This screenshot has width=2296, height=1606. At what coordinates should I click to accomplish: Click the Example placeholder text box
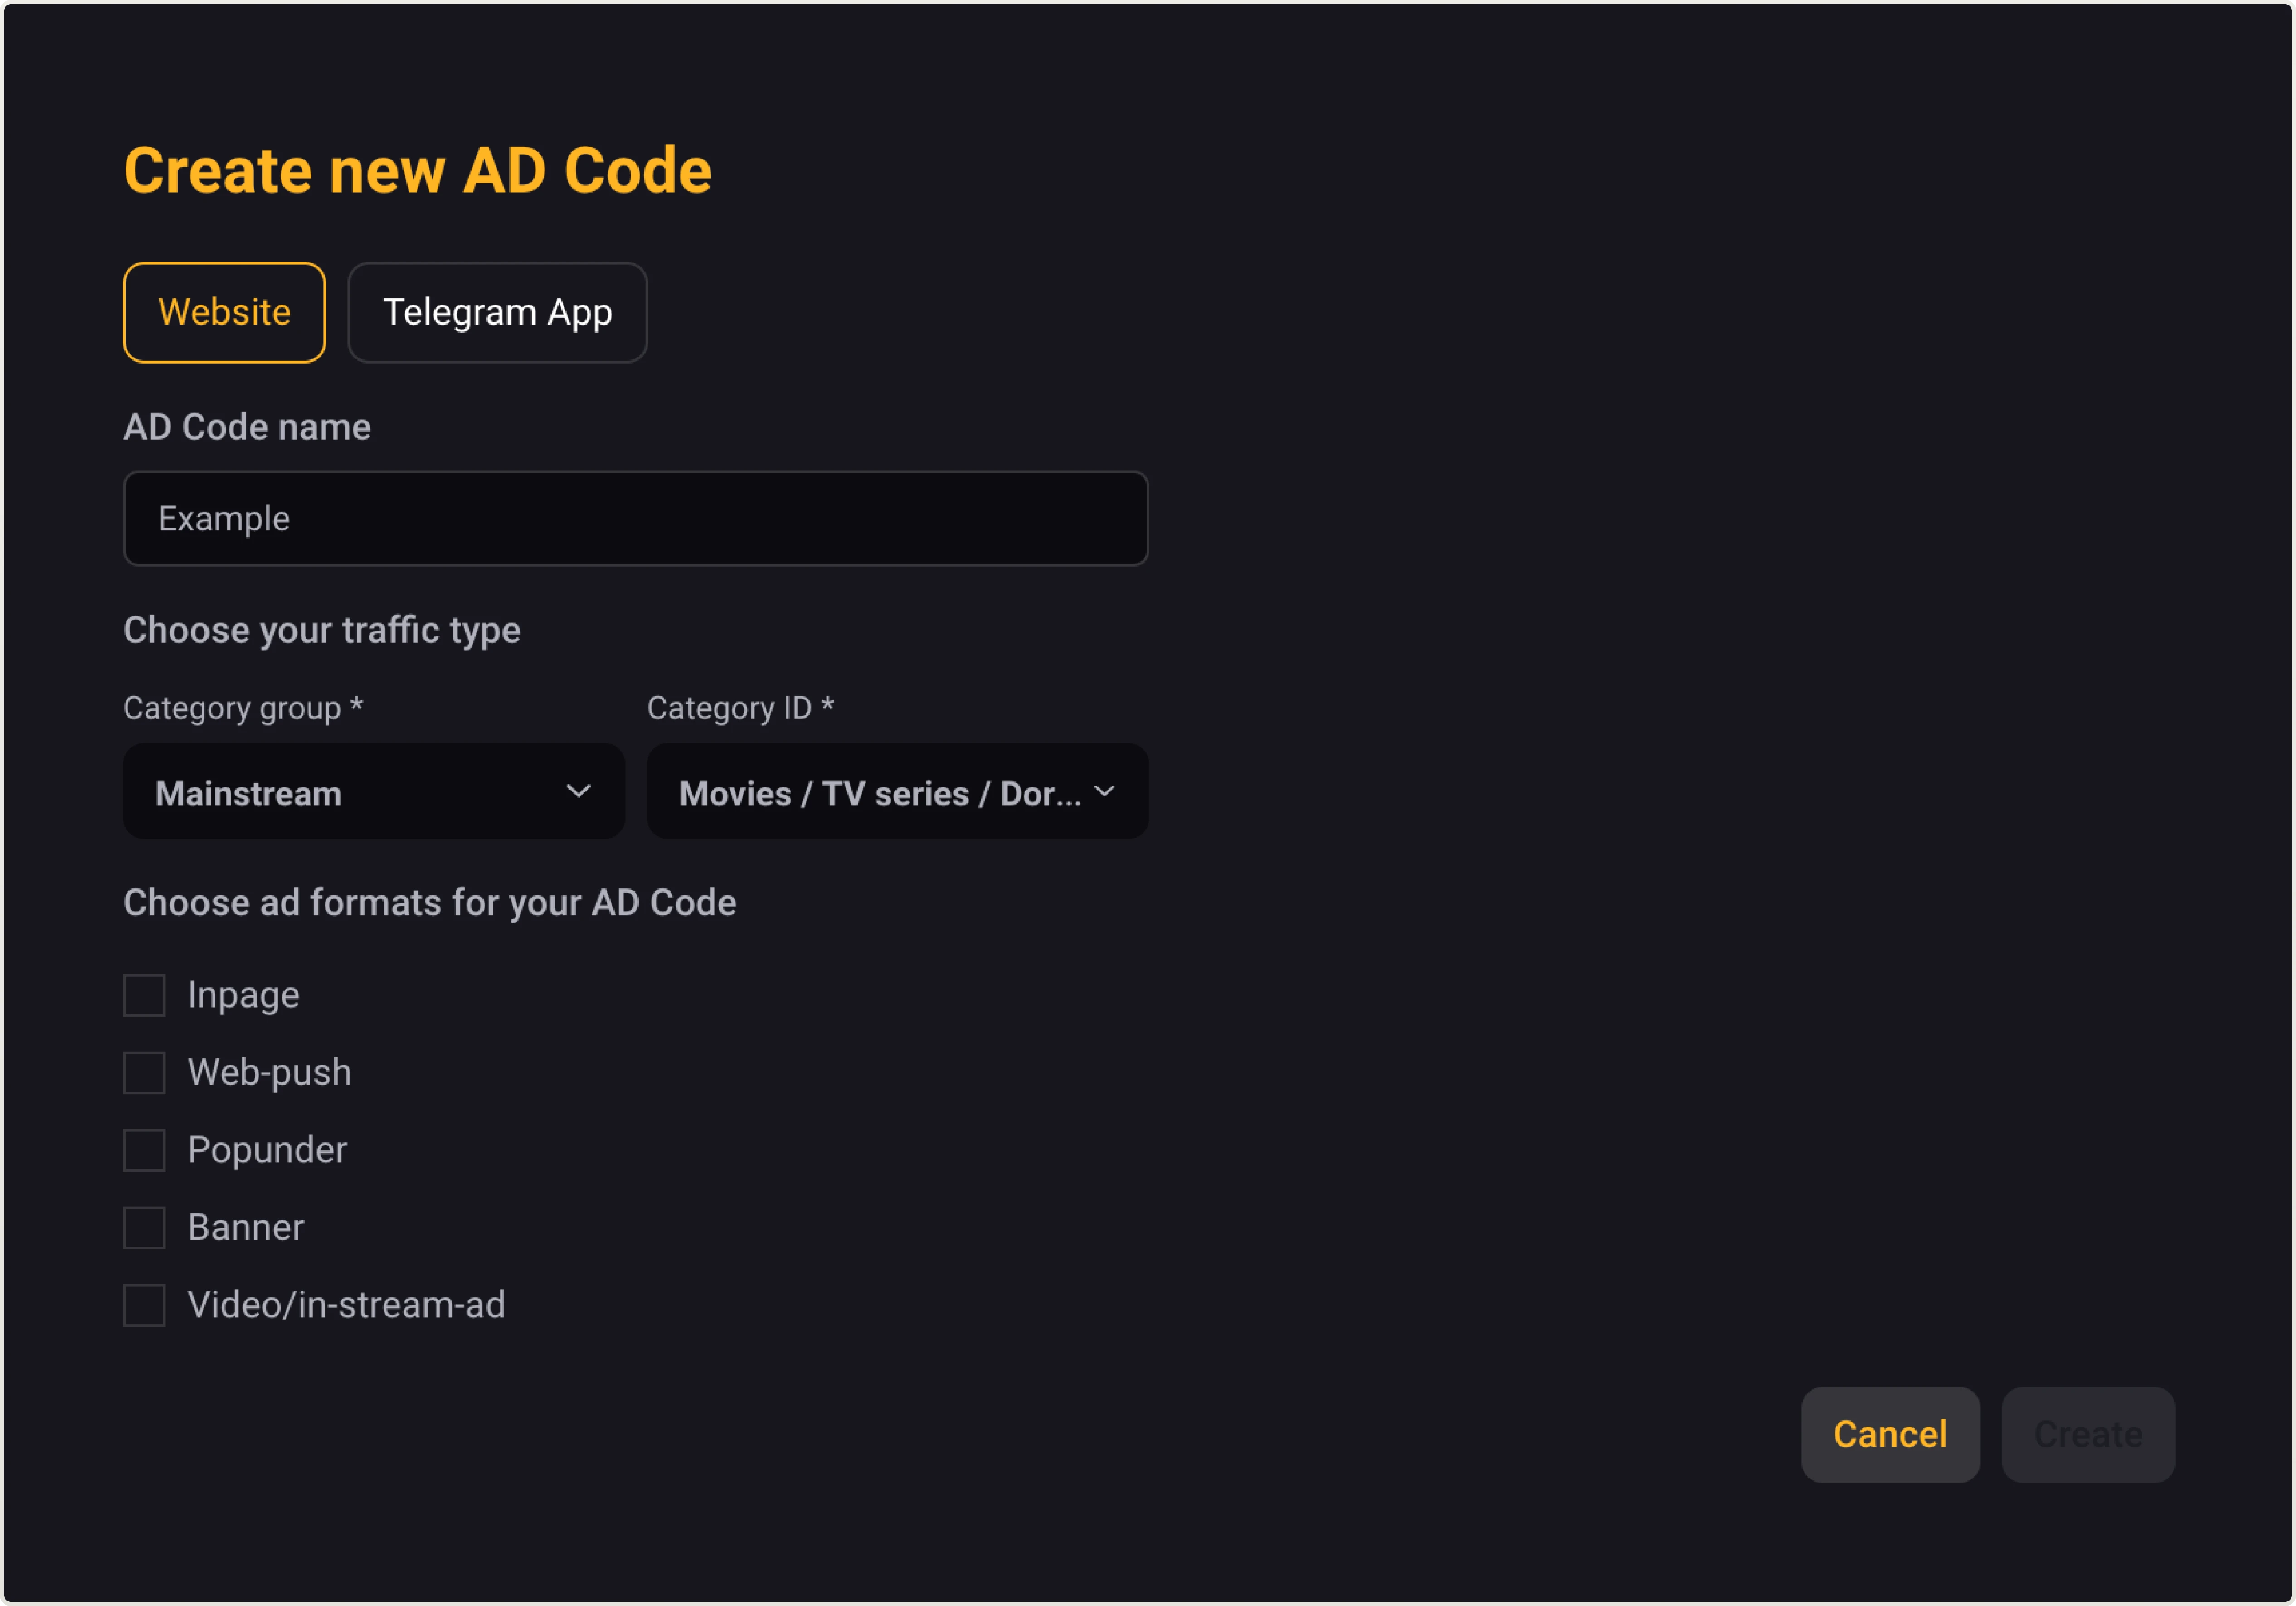pyautogui.click(x=636, y=518)
